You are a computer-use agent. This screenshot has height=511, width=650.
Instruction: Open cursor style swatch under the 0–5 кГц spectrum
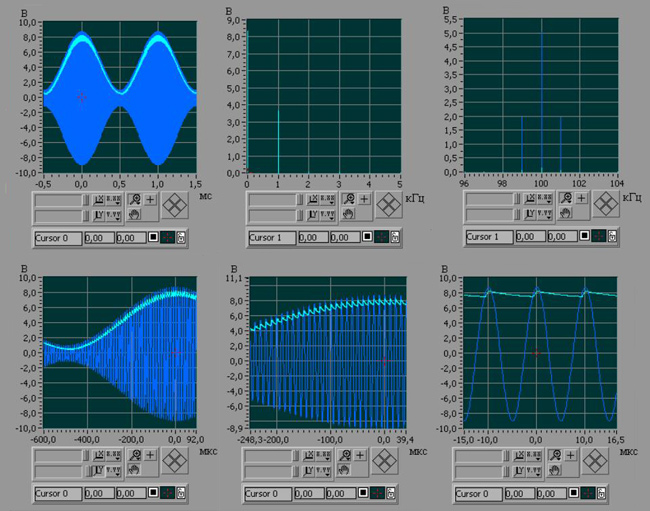click(x=381, y=237)
